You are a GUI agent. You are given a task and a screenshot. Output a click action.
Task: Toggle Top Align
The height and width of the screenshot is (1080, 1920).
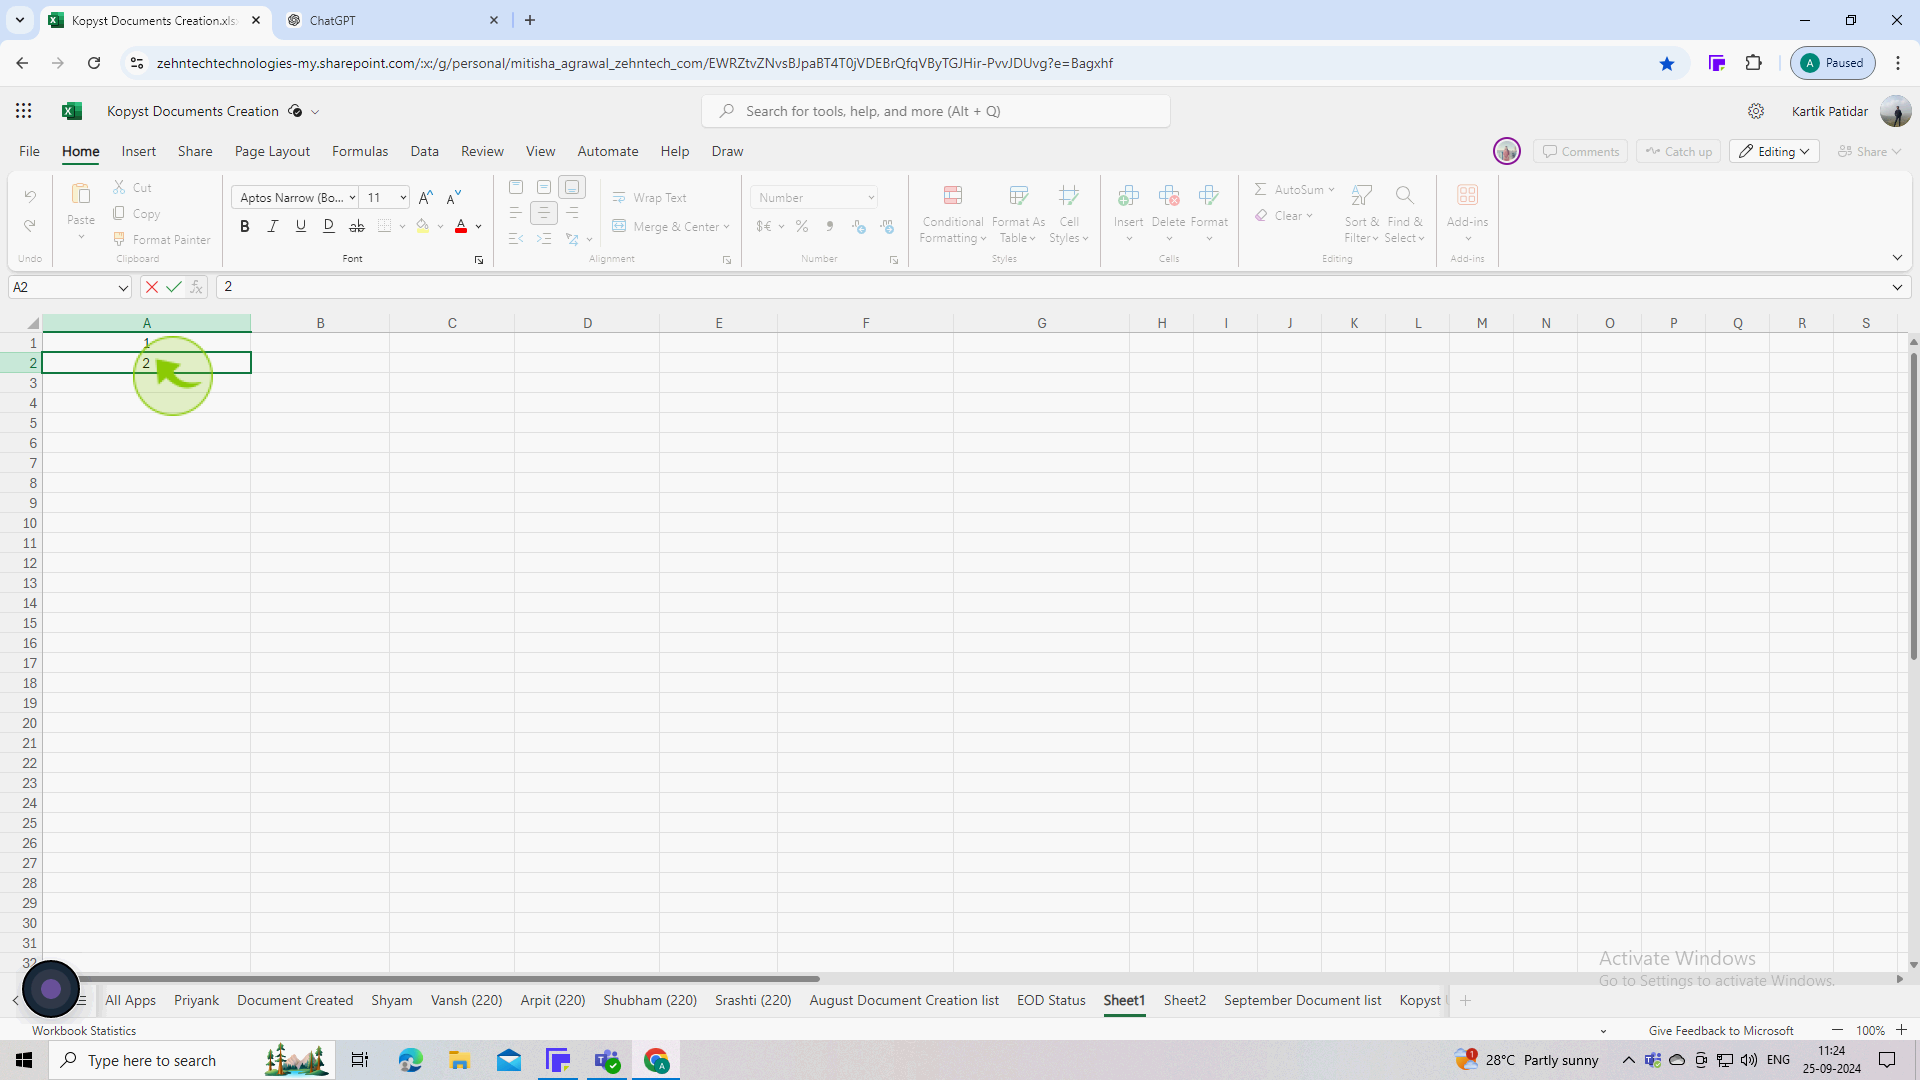click(x=516, y=187)
